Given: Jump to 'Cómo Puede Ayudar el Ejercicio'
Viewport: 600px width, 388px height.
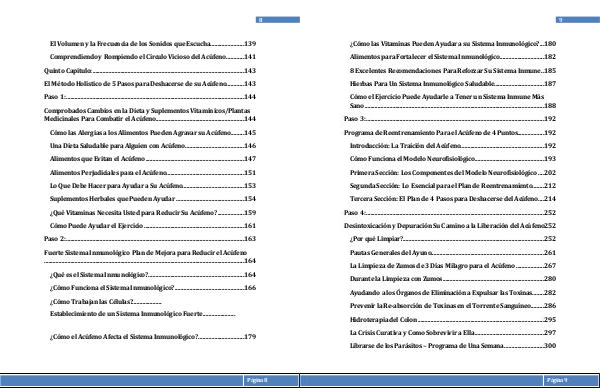Looking at the screenshot, I should point(153,226).
